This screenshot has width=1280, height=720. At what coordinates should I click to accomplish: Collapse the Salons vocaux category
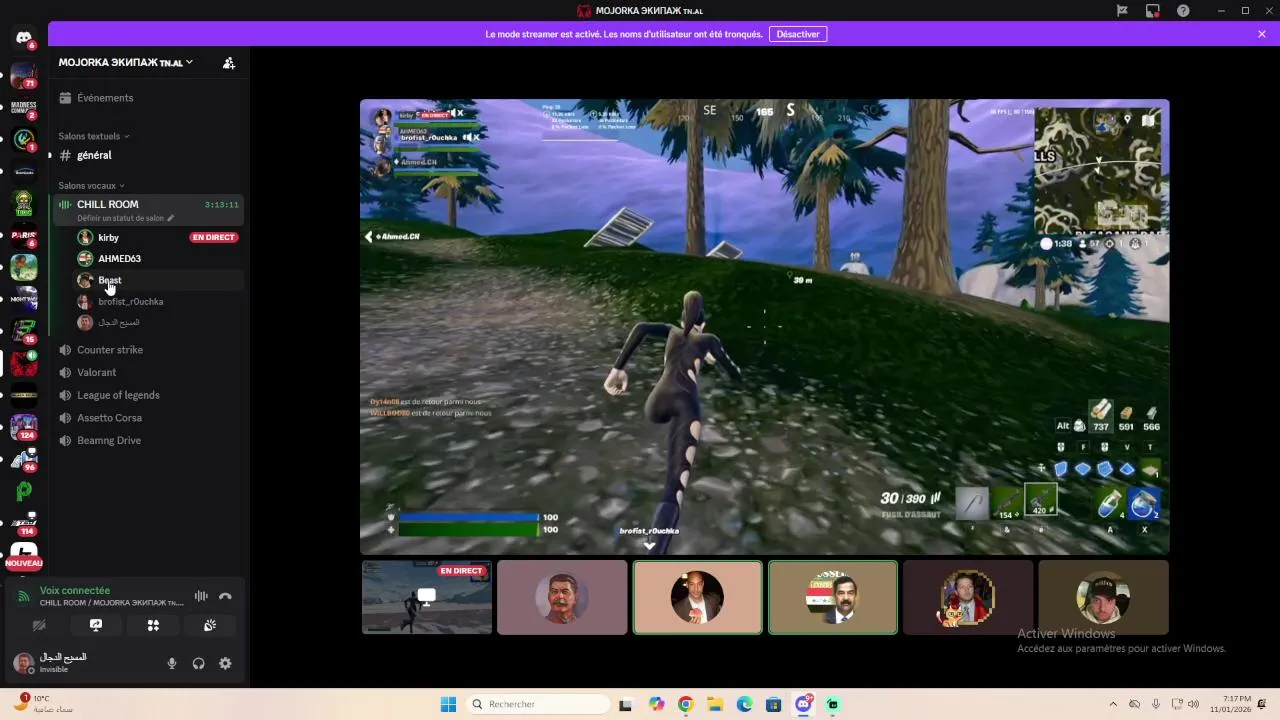(91, 185)
